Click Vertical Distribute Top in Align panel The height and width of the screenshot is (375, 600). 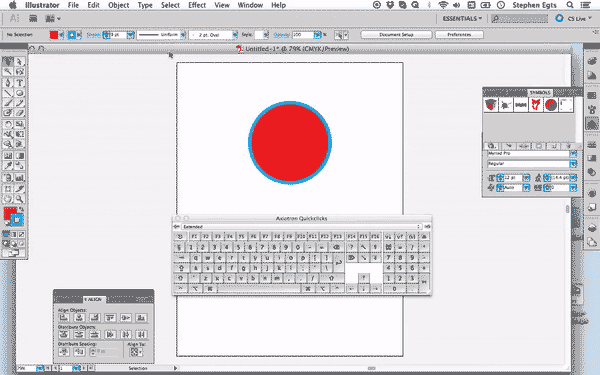[64, 334]
